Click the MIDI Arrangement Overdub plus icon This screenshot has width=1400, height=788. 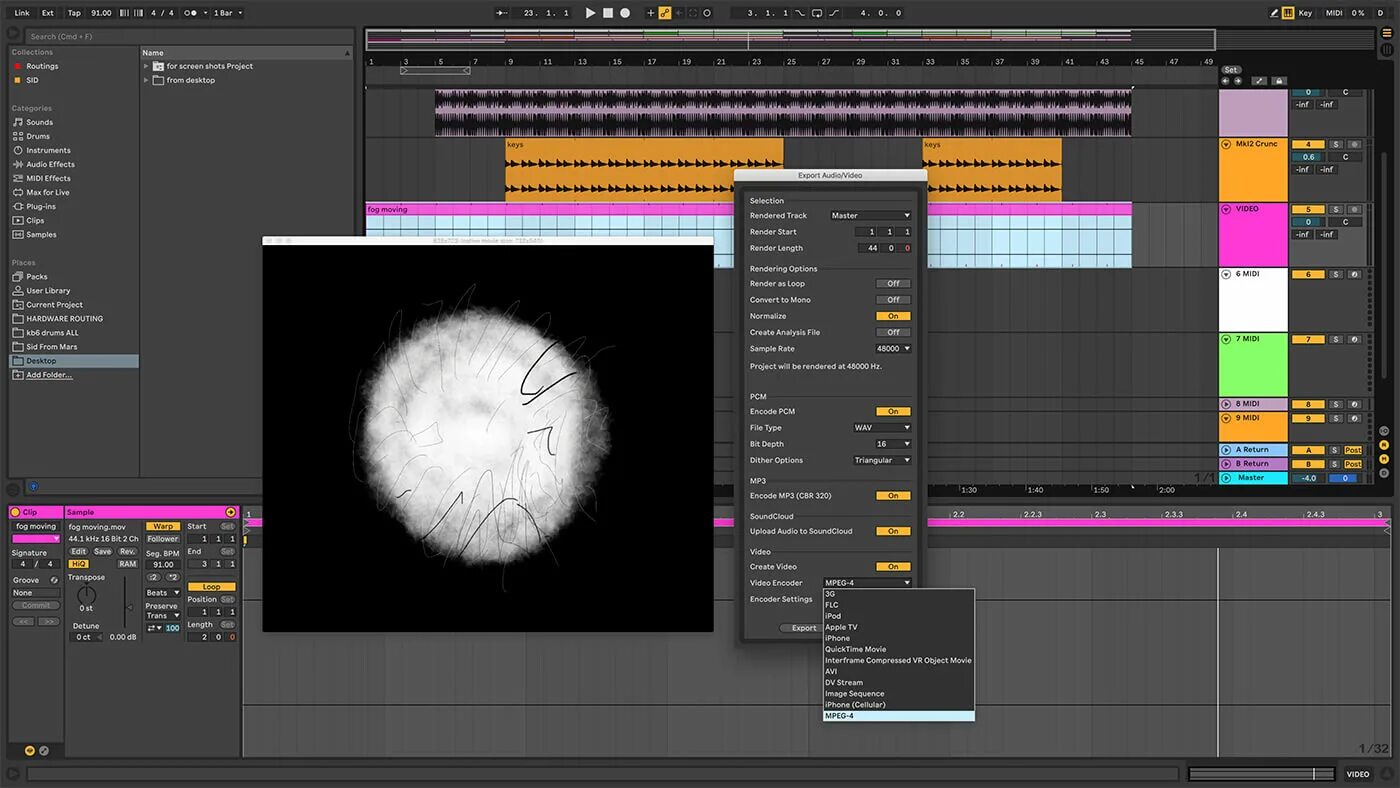[x=650, y=13]
